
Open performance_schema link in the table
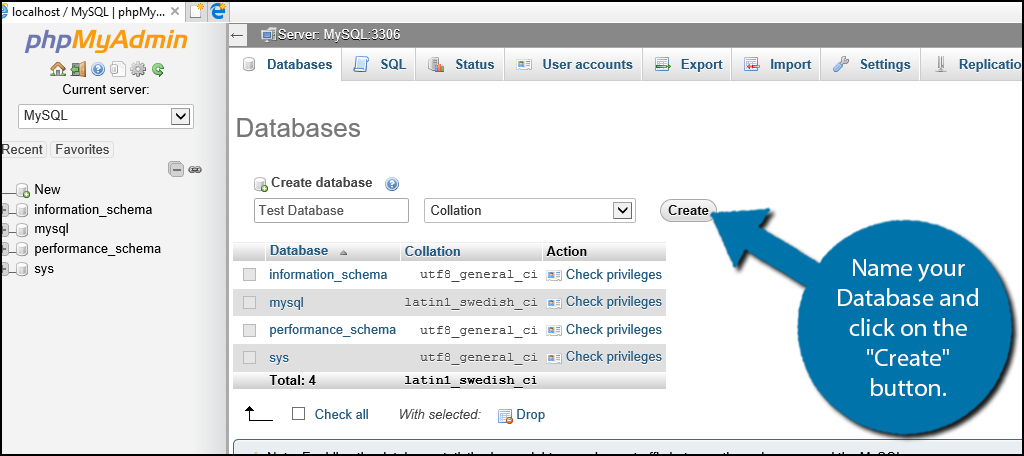pyautogui.click(x=332, y=330)
